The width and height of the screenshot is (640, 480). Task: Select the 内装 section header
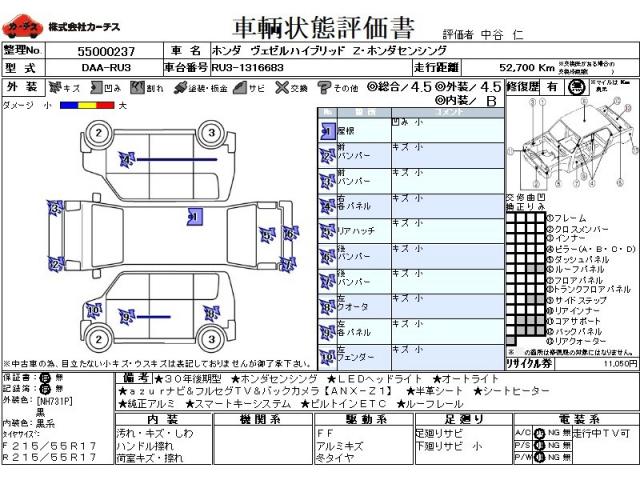pyautogui.click(x=162, y=420)
